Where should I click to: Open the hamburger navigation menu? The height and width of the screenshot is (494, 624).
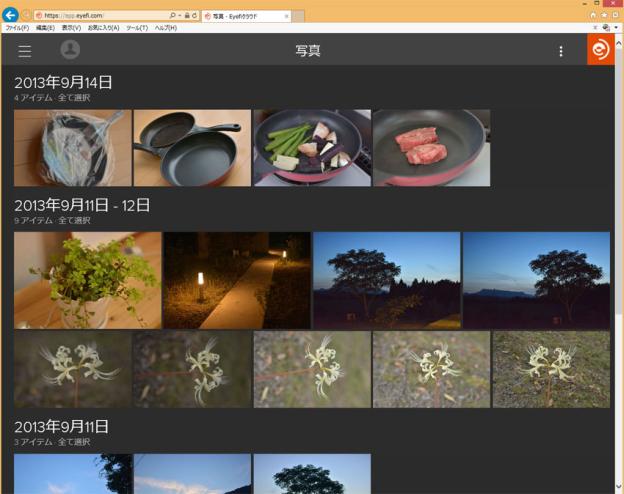[x=25, y=51]
